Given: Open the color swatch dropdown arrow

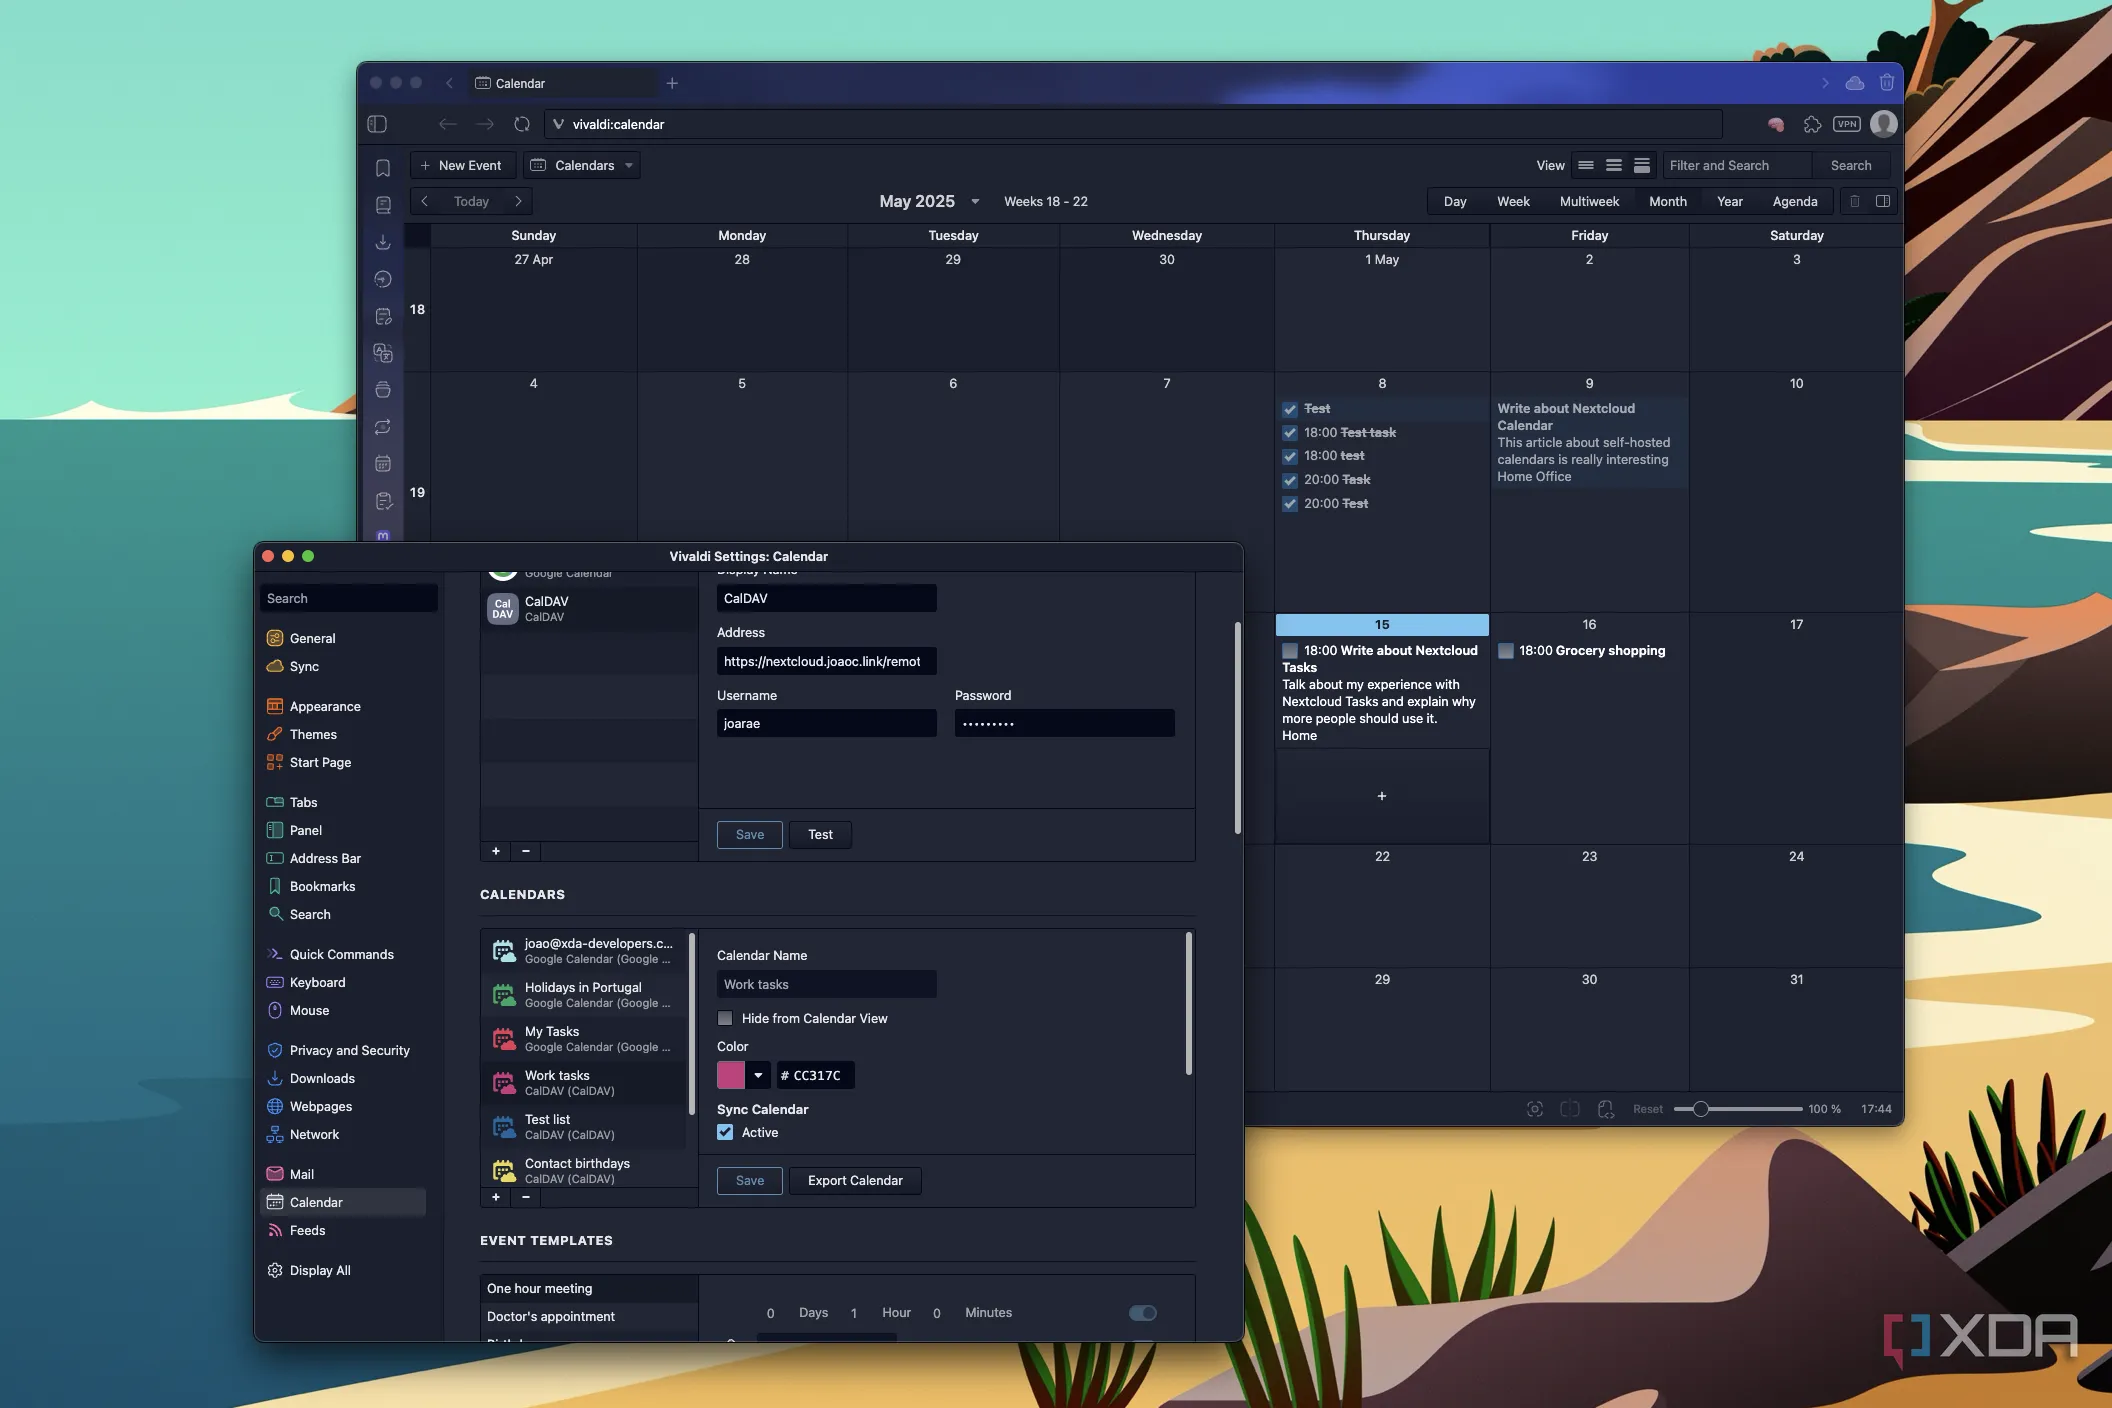Looking at the screenshot, I should point(758,1075).
